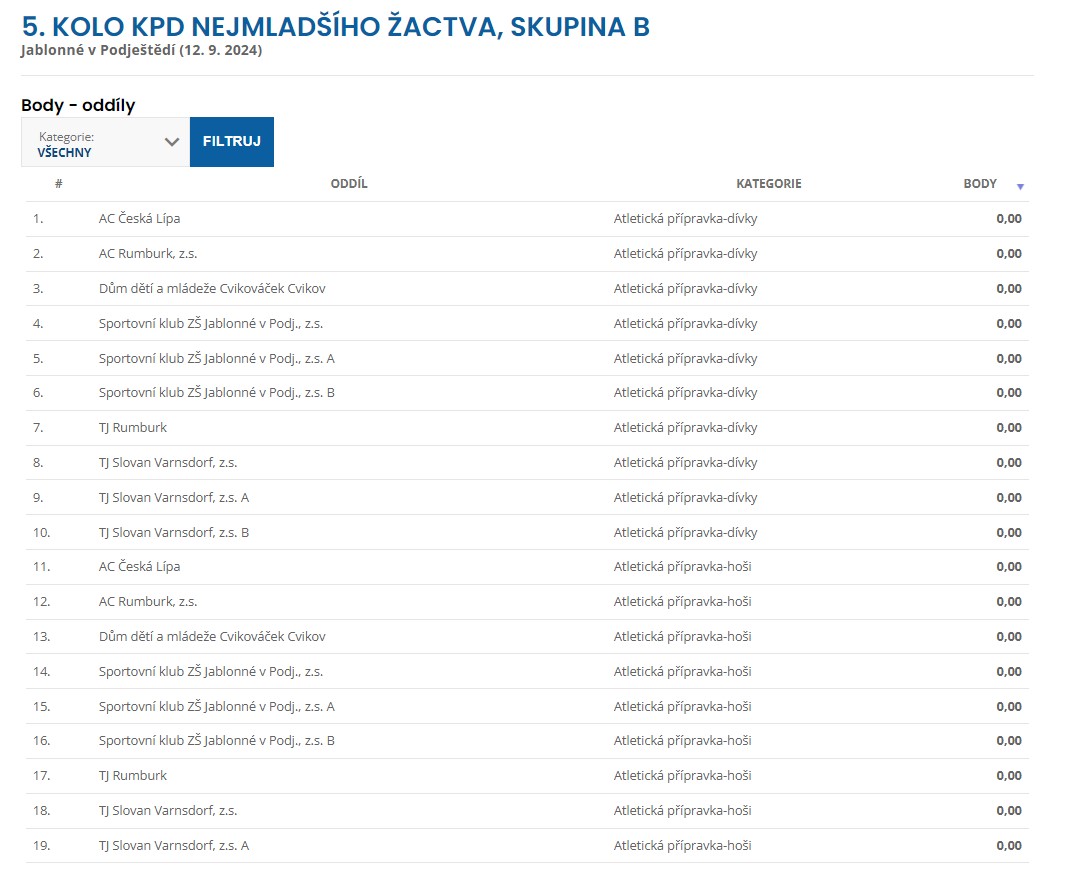Select row 8 TJ Slovan Varnsdorf, z.s.

[x=527, y=463]
